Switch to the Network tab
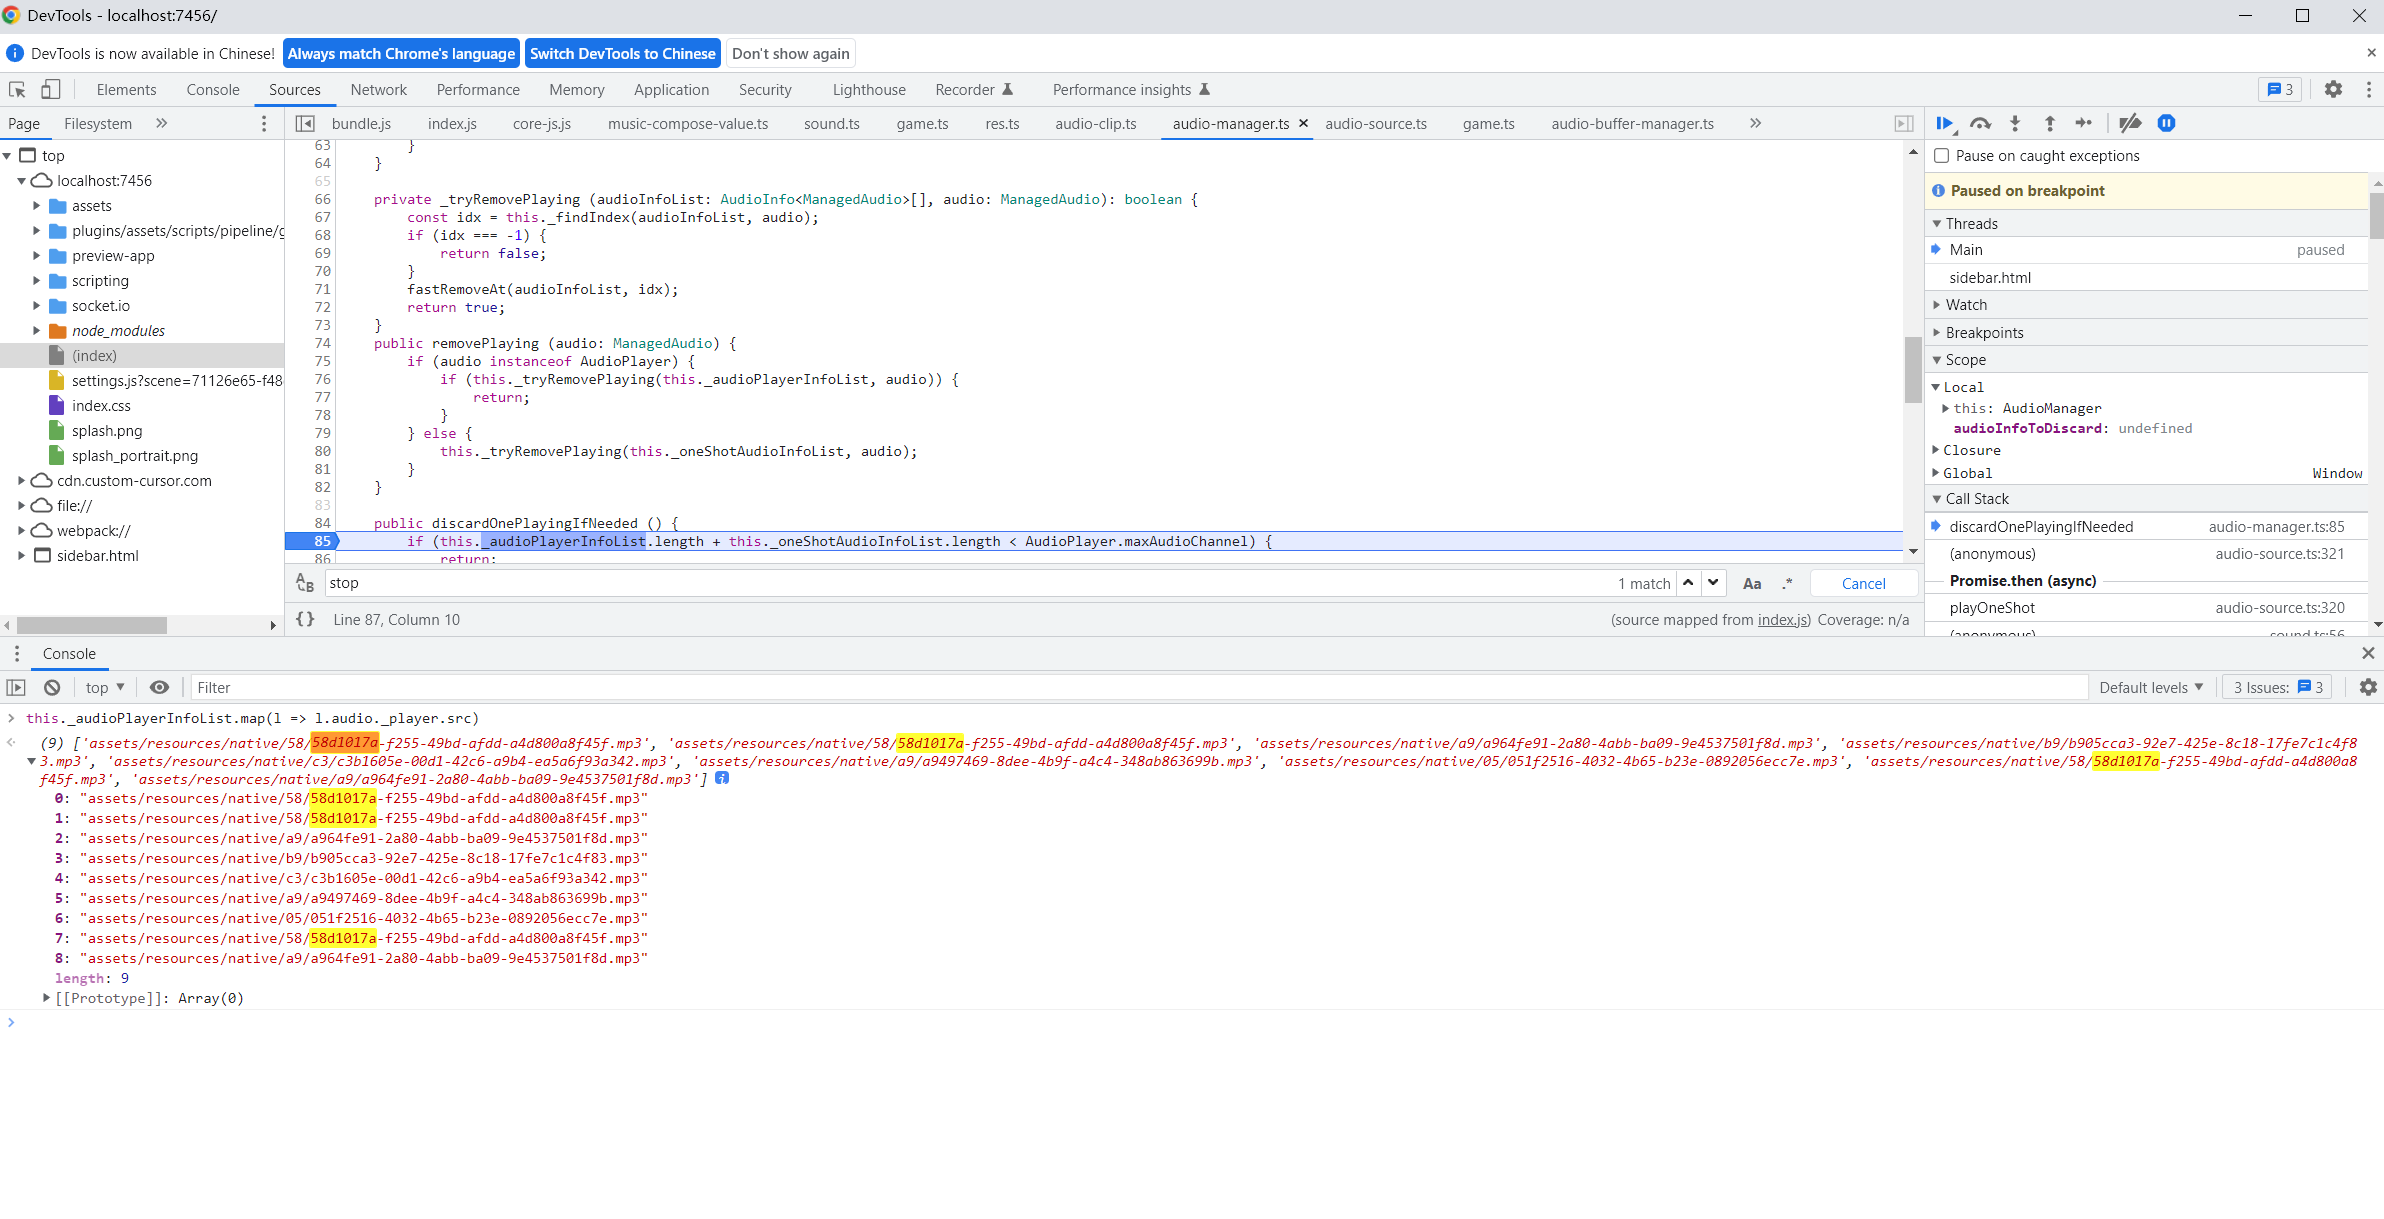Screen dimensions: 2384x1219 [378, 89]
